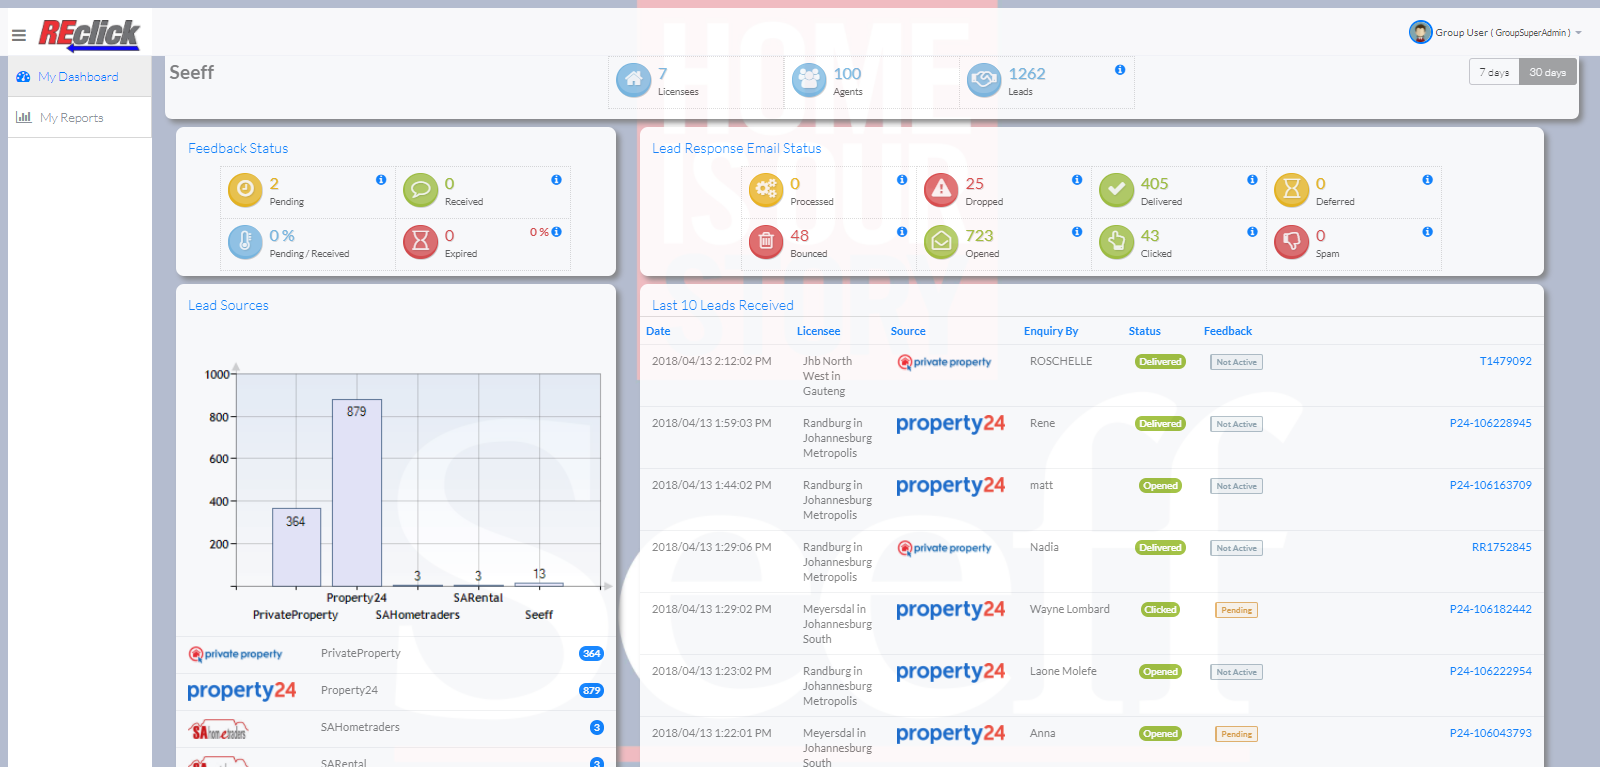The image size is (1600, 767).
Task: Click the Dropped warning triangle icon
Action: coord(941,189)
